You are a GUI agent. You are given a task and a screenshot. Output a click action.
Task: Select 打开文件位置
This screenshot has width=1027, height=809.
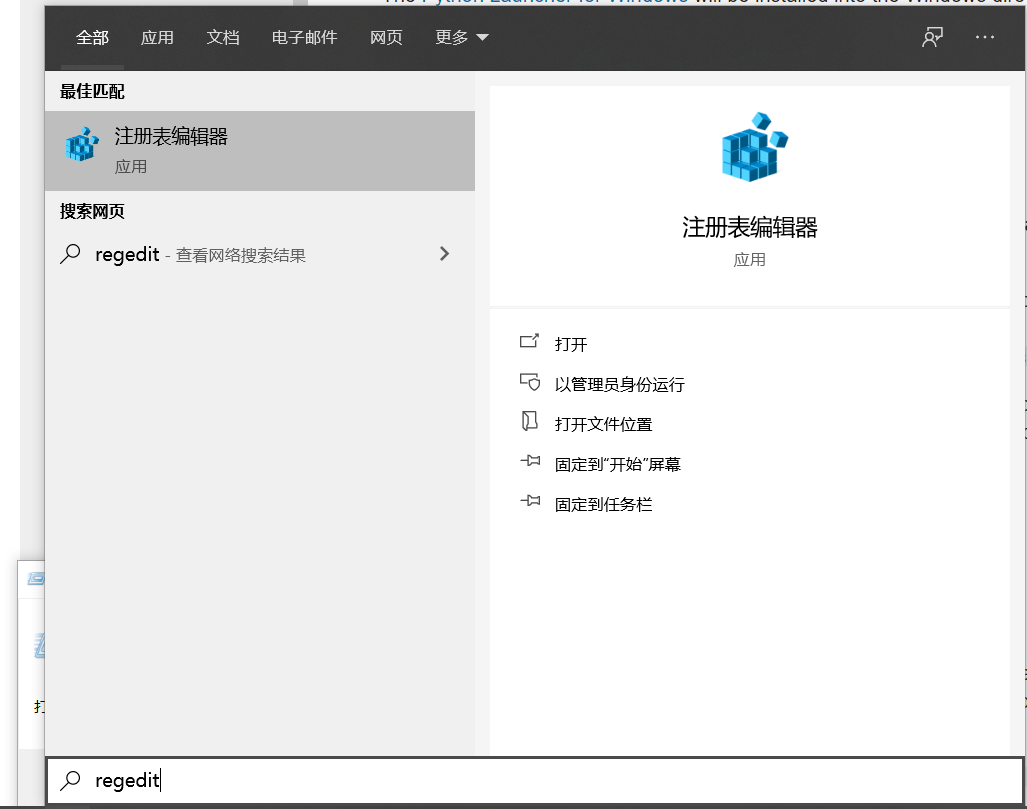(x=603, y=424)
